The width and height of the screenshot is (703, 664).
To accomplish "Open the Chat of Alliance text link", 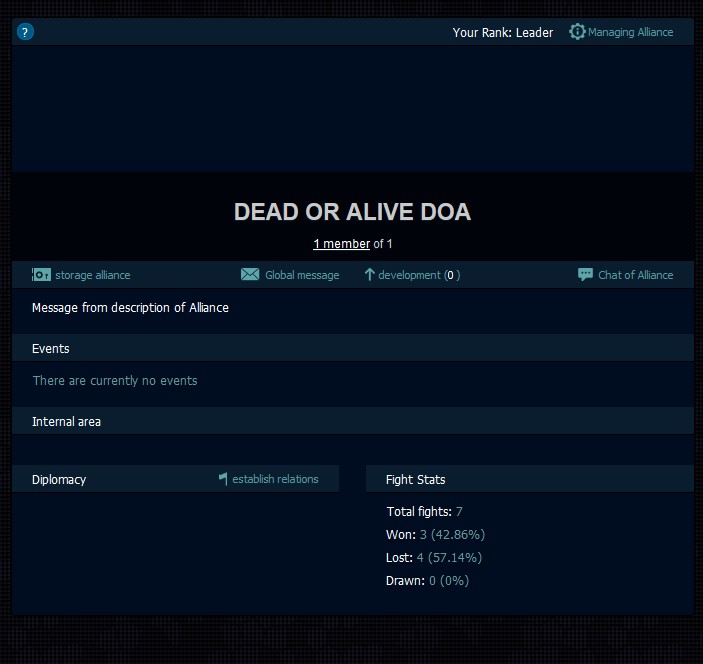I will tap(635, 275).
